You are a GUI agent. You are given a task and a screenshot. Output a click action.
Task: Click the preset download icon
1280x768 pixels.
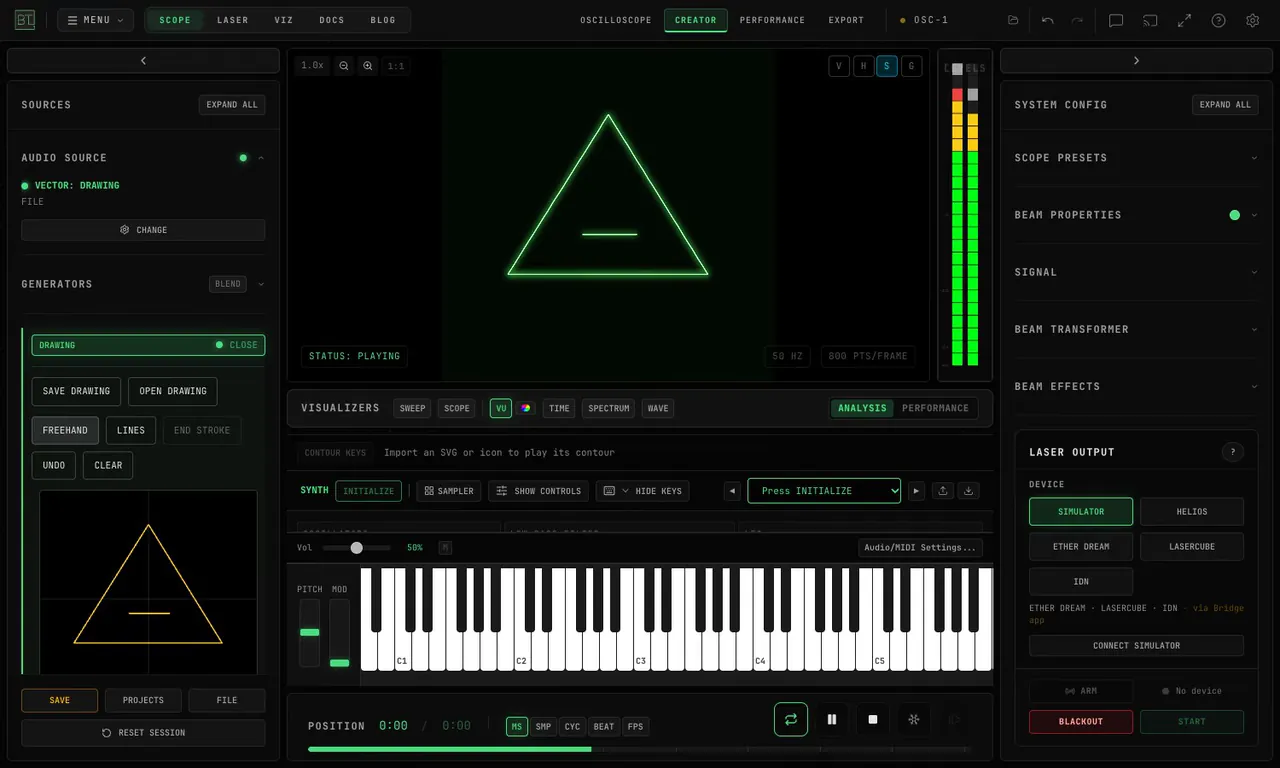click(968, 491)
